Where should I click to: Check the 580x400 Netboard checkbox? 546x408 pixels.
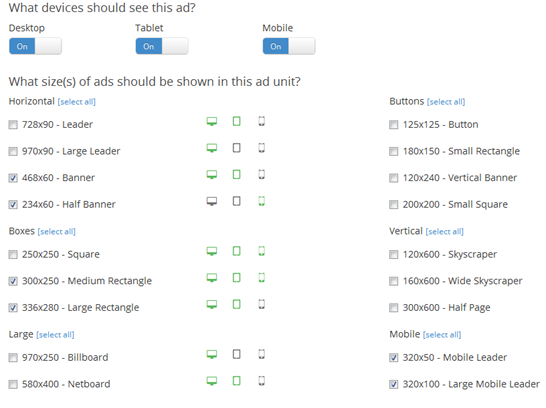tap(13, 384)
